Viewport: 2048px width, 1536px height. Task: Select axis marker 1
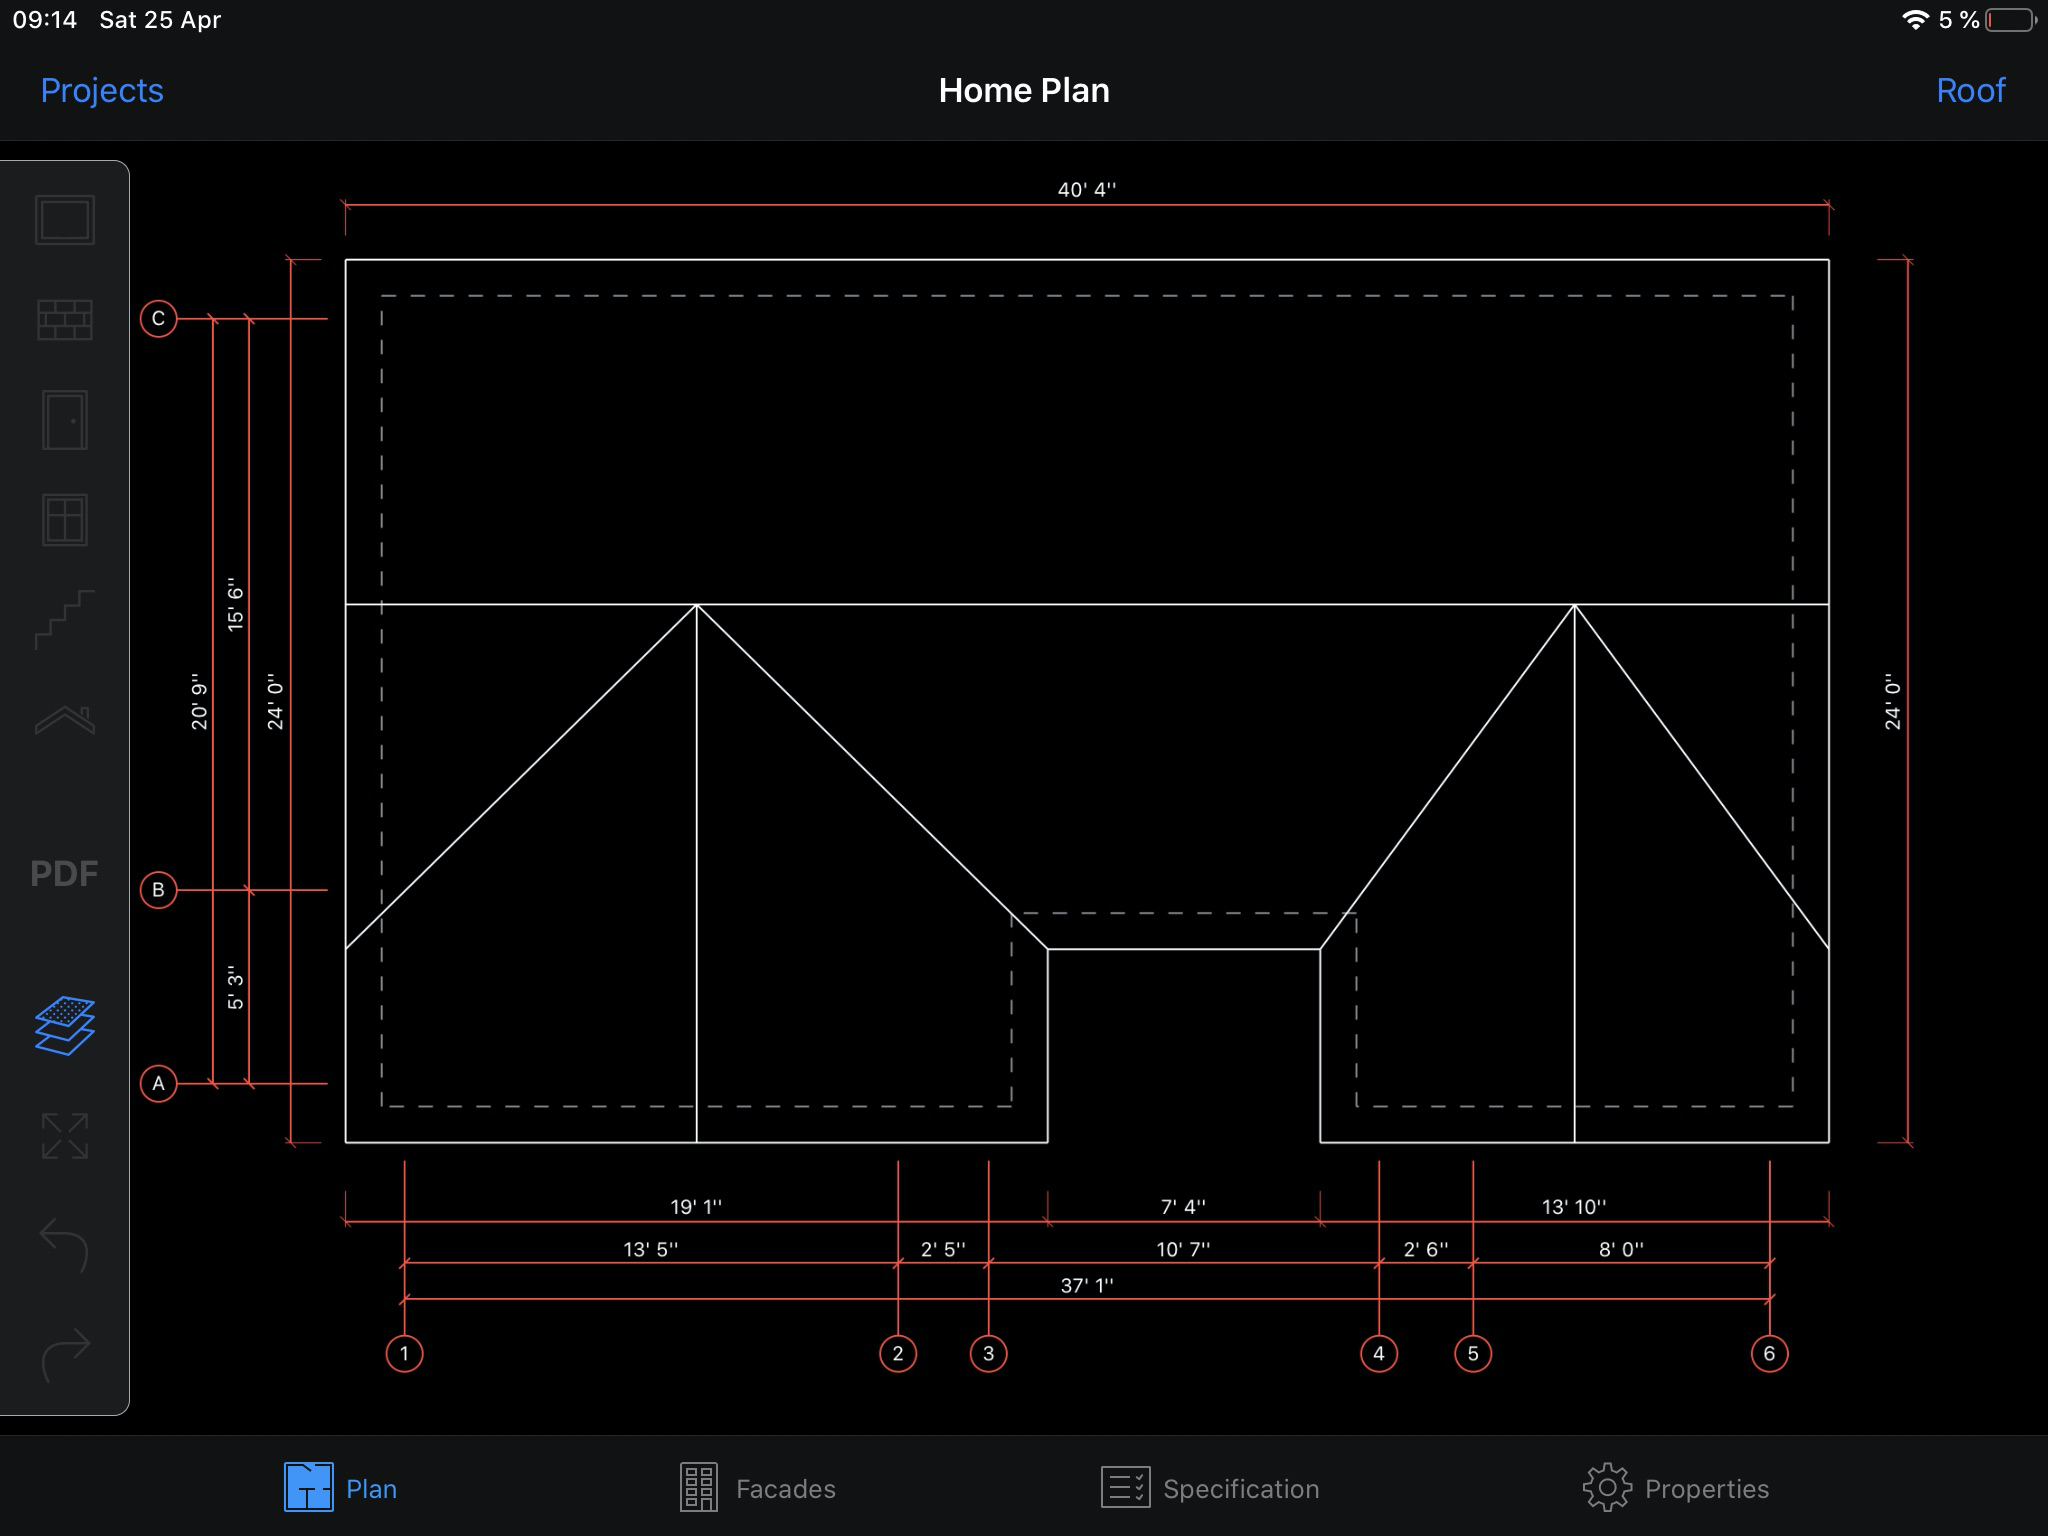click(x=404, y=1353)
